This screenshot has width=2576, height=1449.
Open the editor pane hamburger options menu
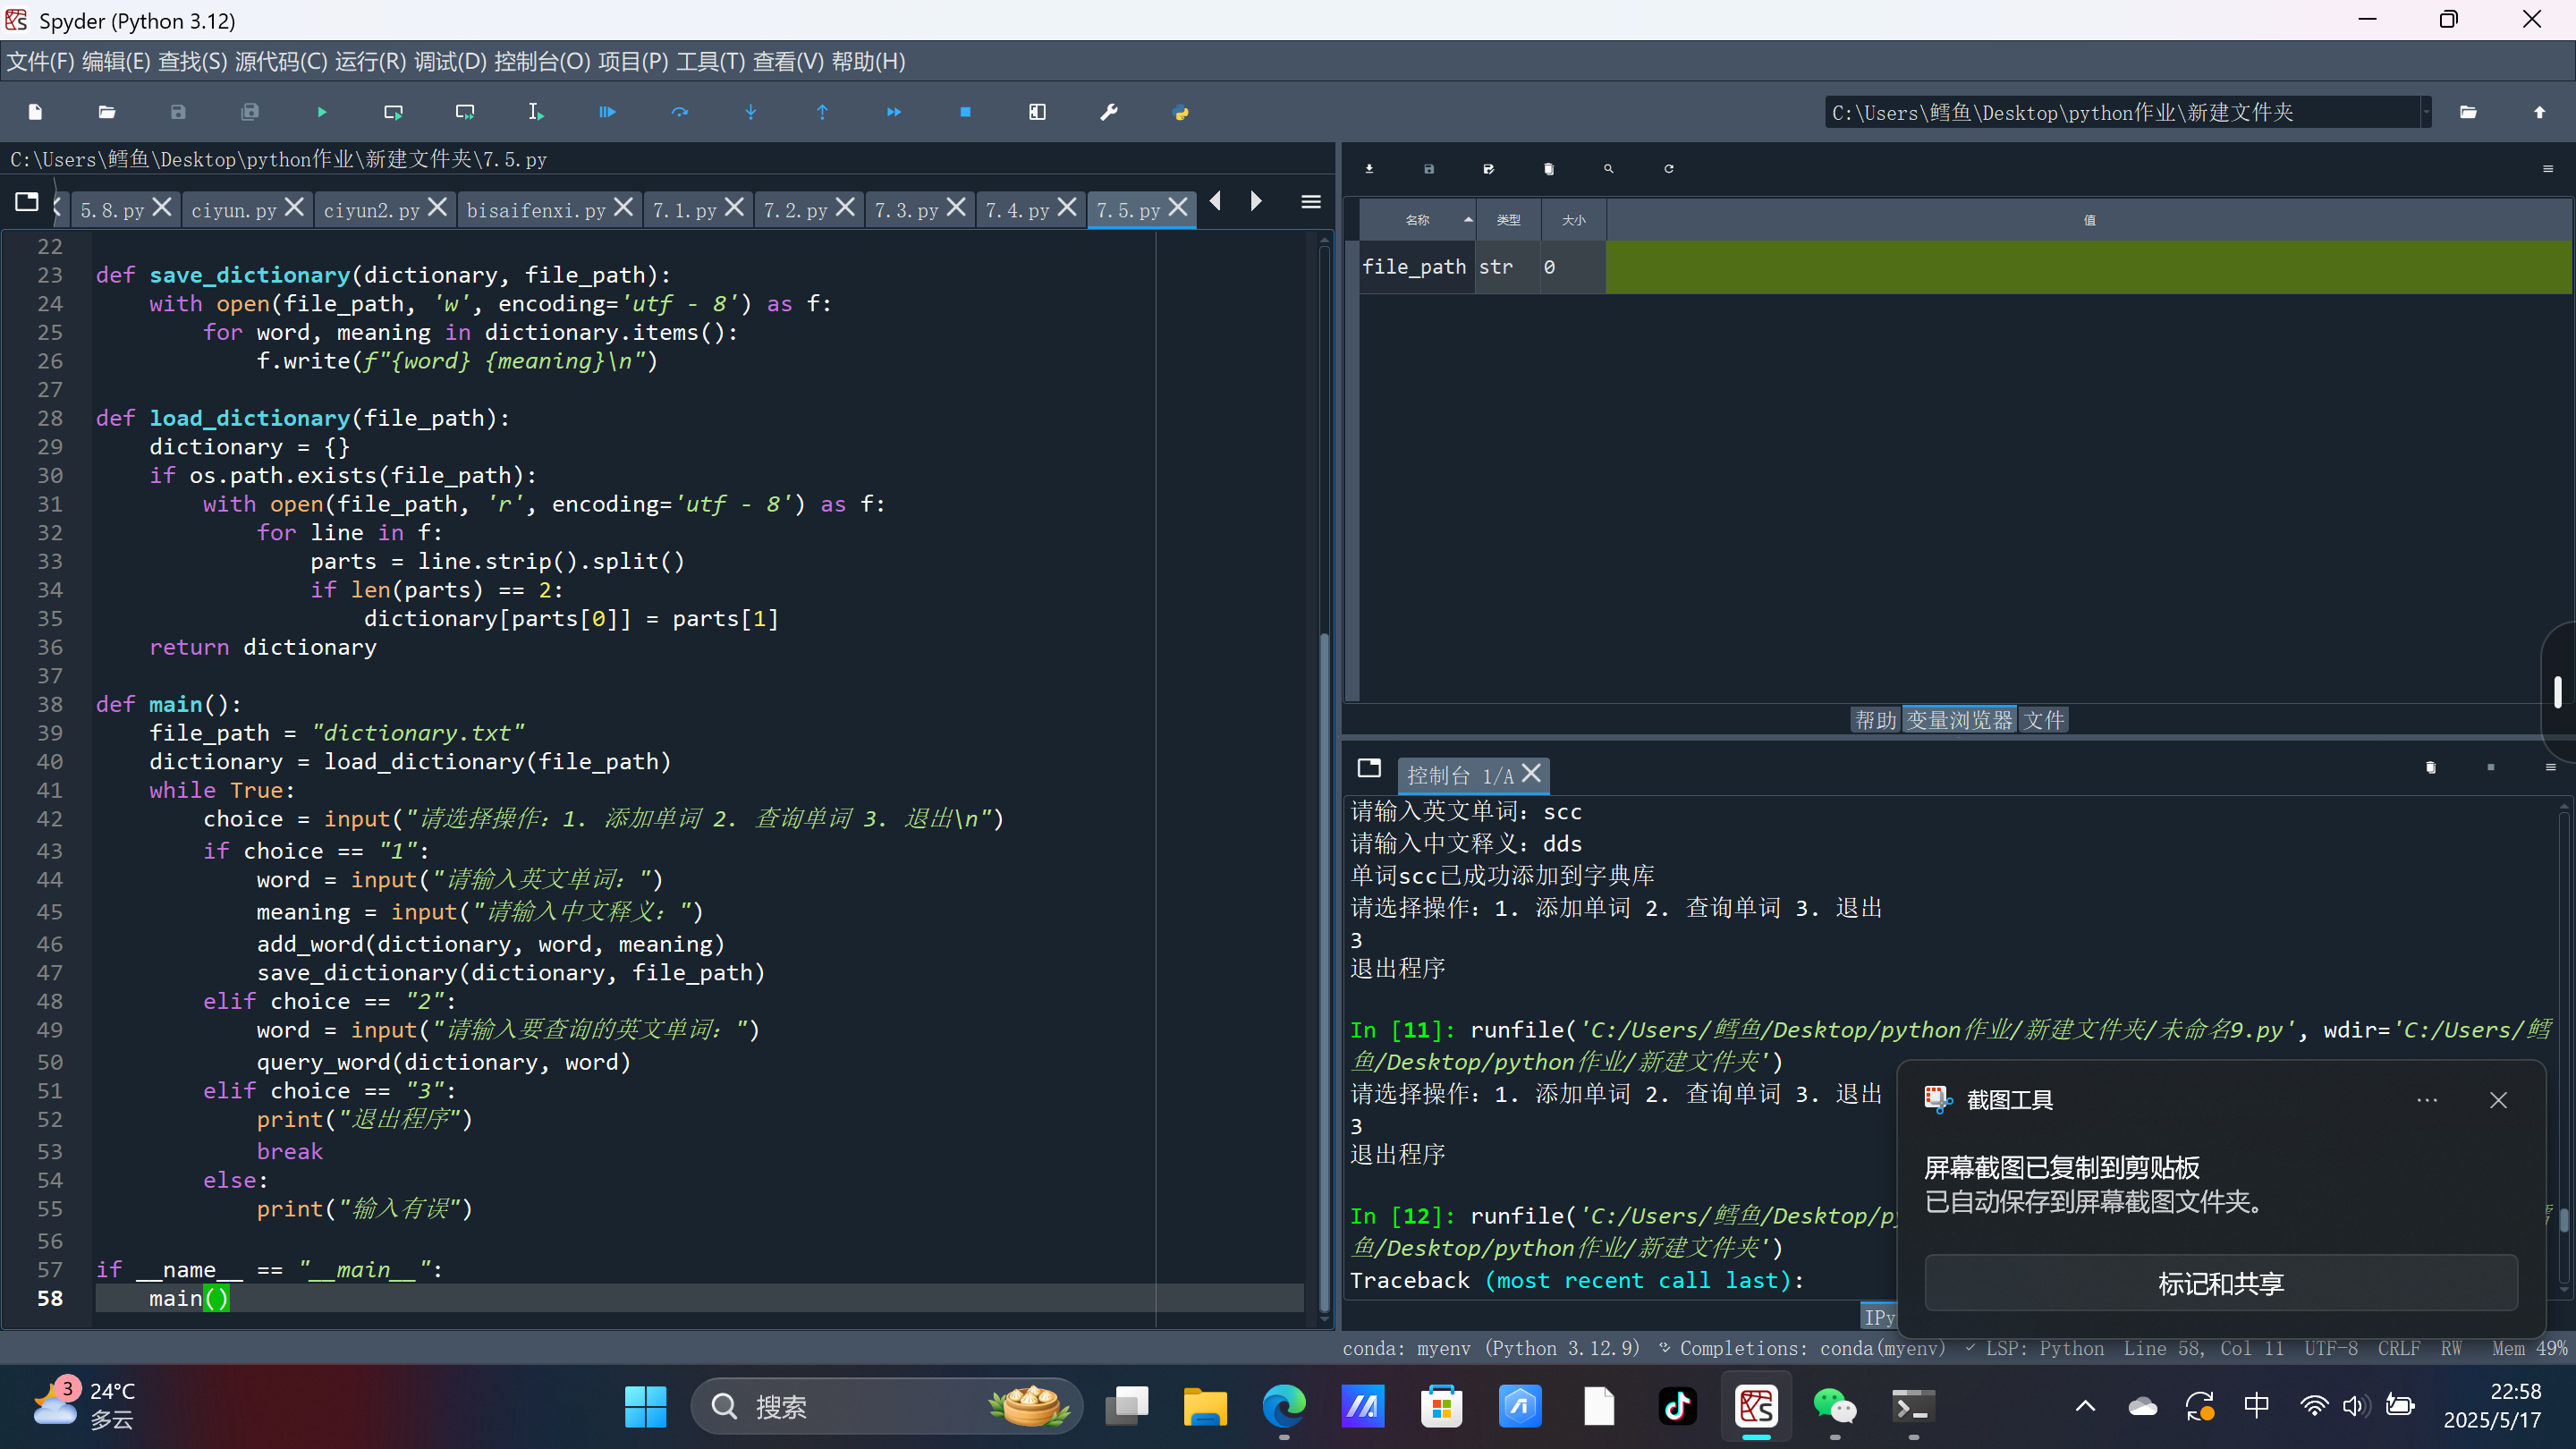click(x=1310, y=203)
